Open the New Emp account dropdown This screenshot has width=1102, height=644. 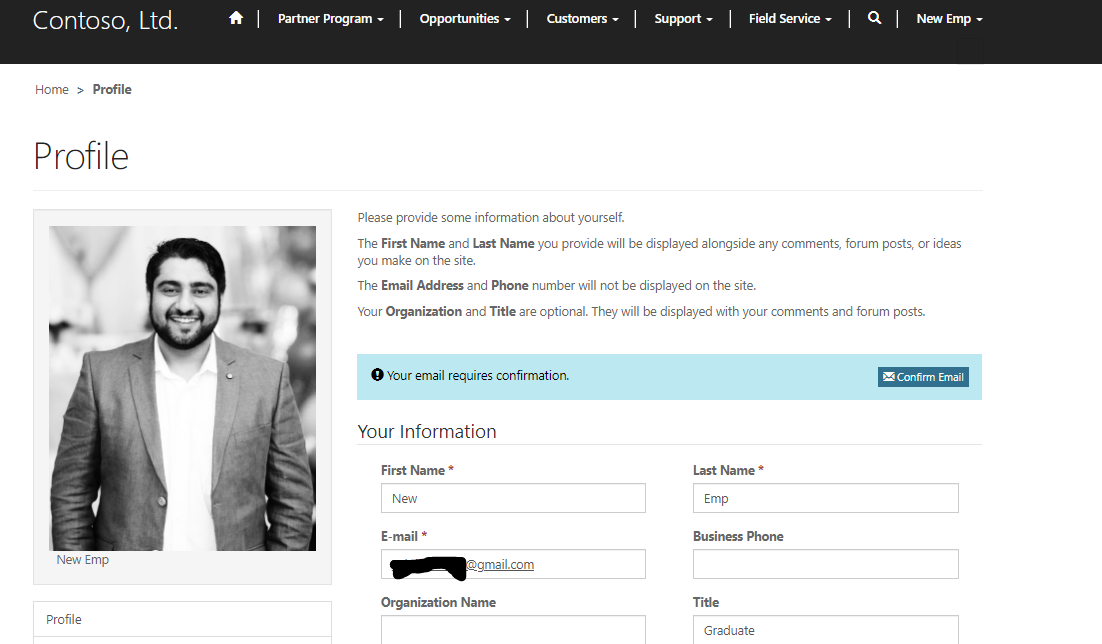coord(948,18)
